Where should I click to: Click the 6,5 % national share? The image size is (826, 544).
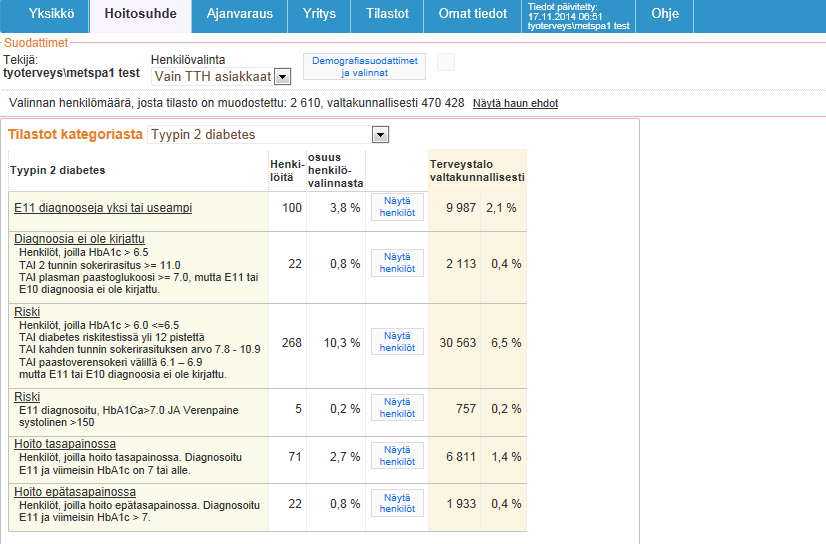pos(506,343)
